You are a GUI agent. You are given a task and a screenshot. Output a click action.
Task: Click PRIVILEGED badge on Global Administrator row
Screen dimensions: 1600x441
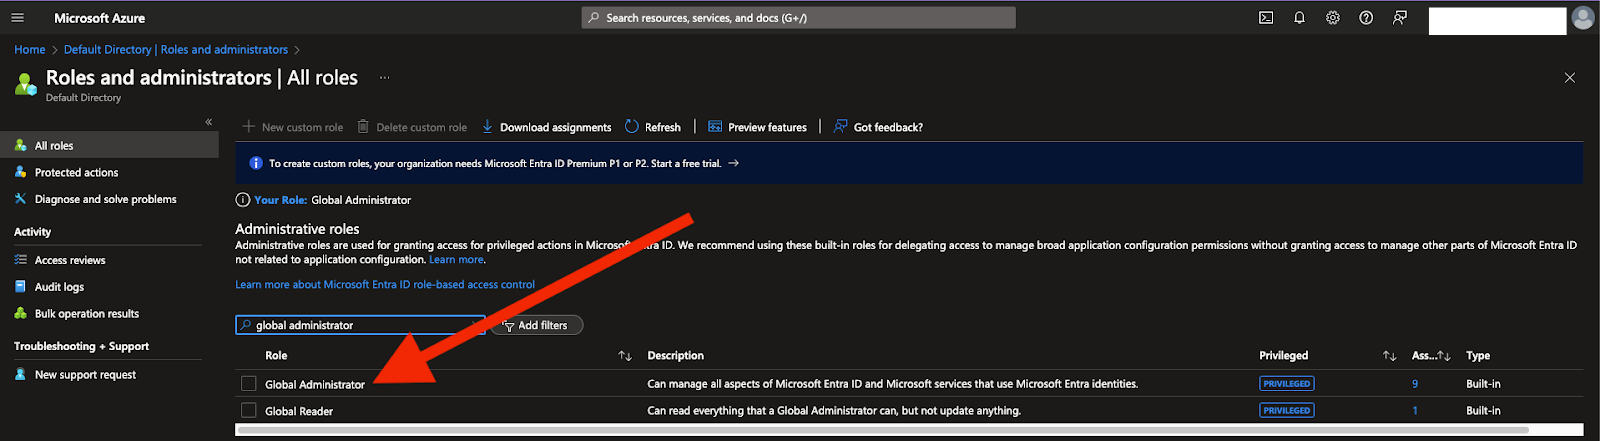(x=1287, y=384)
